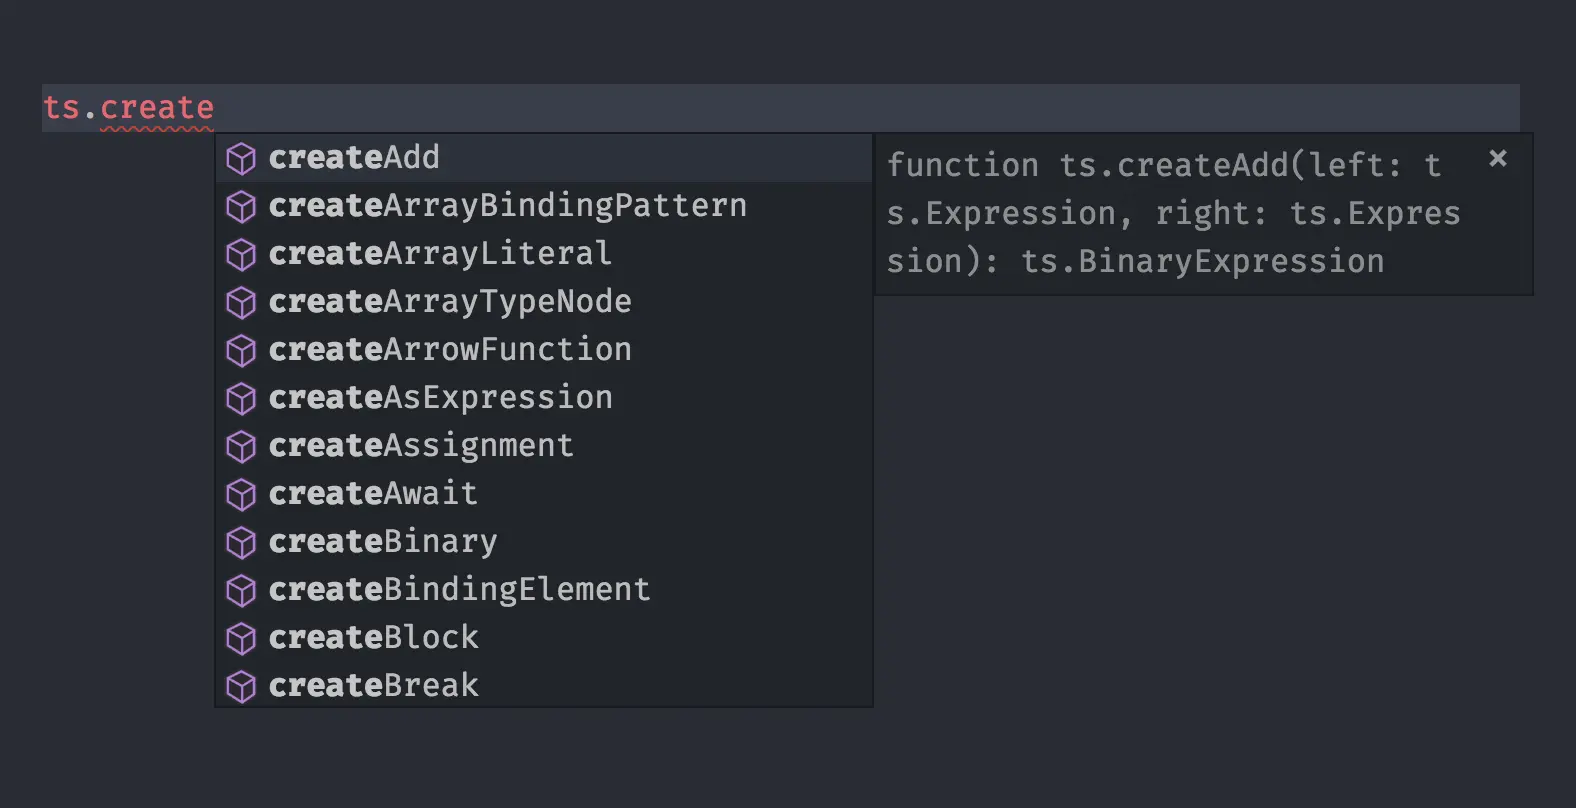Click the function signature text in documentation panel
Screen dimensions: 1576x808
pos(1170,213)
